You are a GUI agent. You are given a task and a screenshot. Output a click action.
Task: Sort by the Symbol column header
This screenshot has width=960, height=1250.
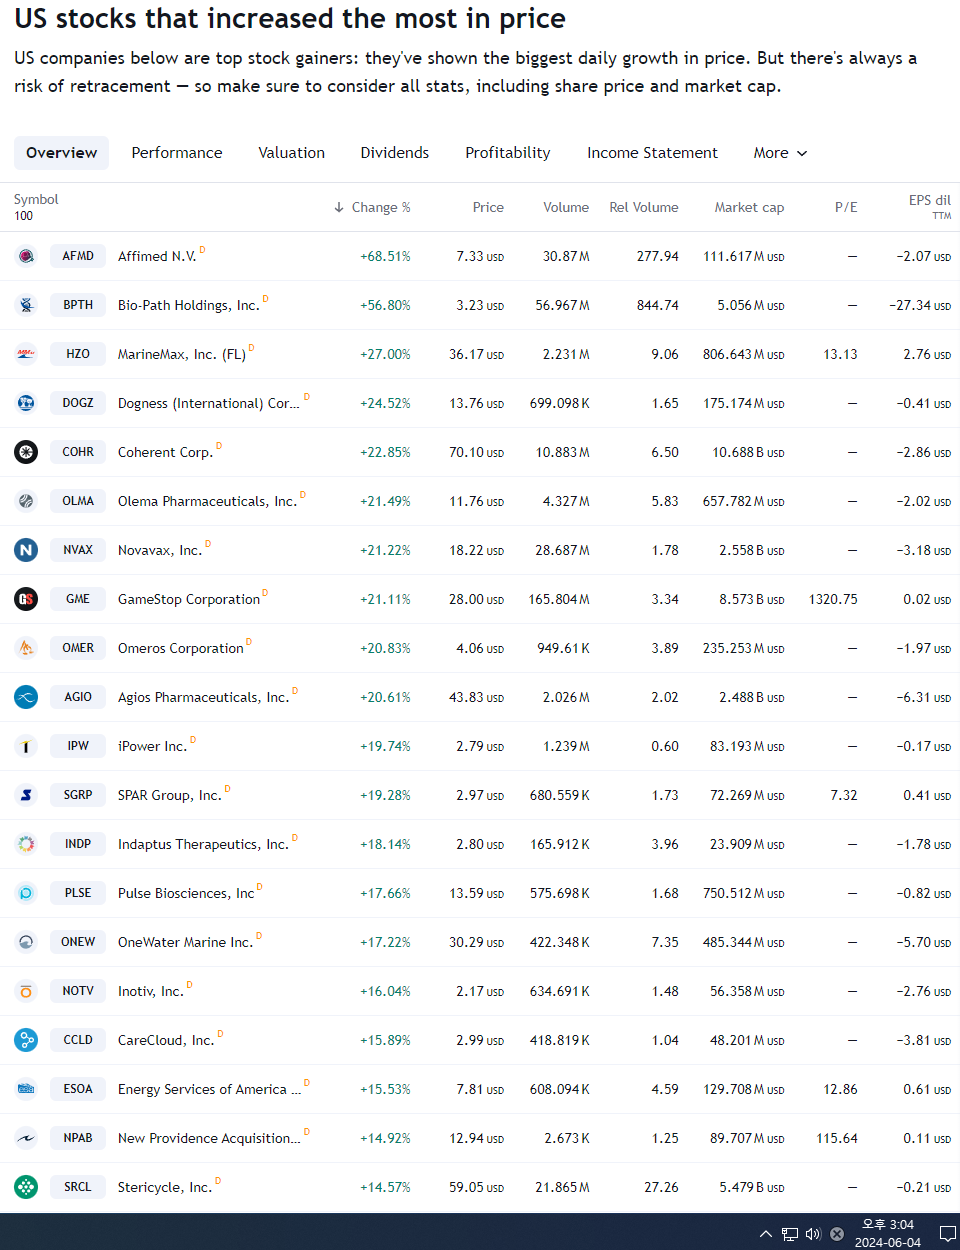pos(36,199)
